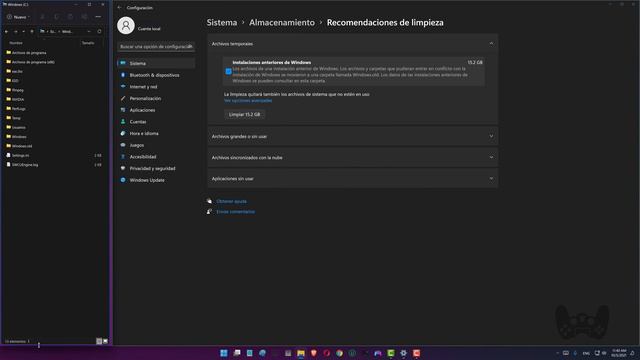Click the Cuenta local profile avatar
The image size is (640, 360).
click(126, 25)
